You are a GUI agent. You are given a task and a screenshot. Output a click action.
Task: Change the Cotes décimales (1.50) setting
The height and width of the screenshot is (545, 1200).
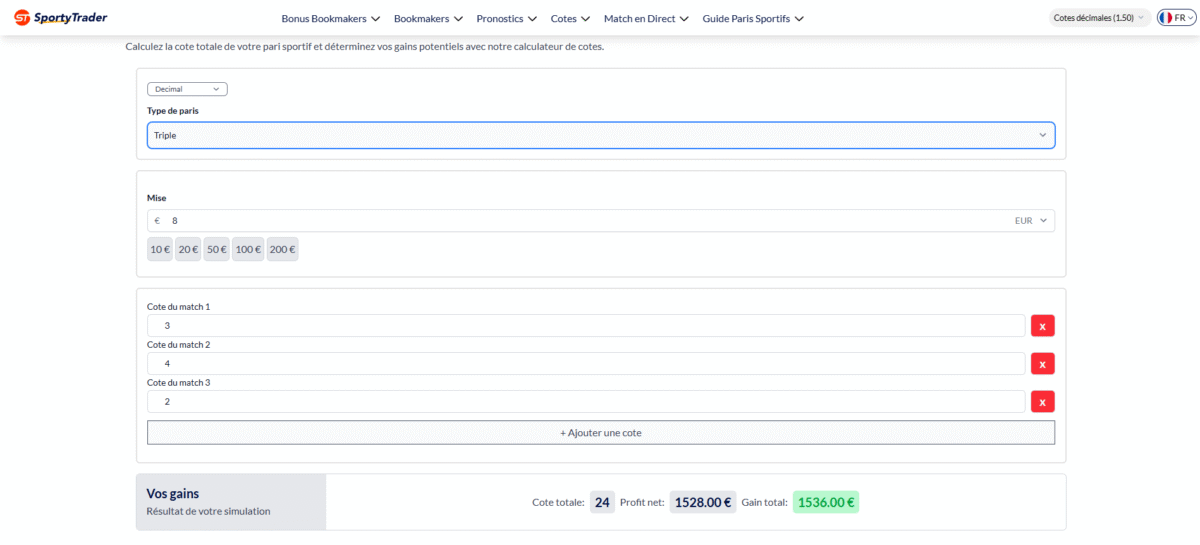tap(1099, 18)
